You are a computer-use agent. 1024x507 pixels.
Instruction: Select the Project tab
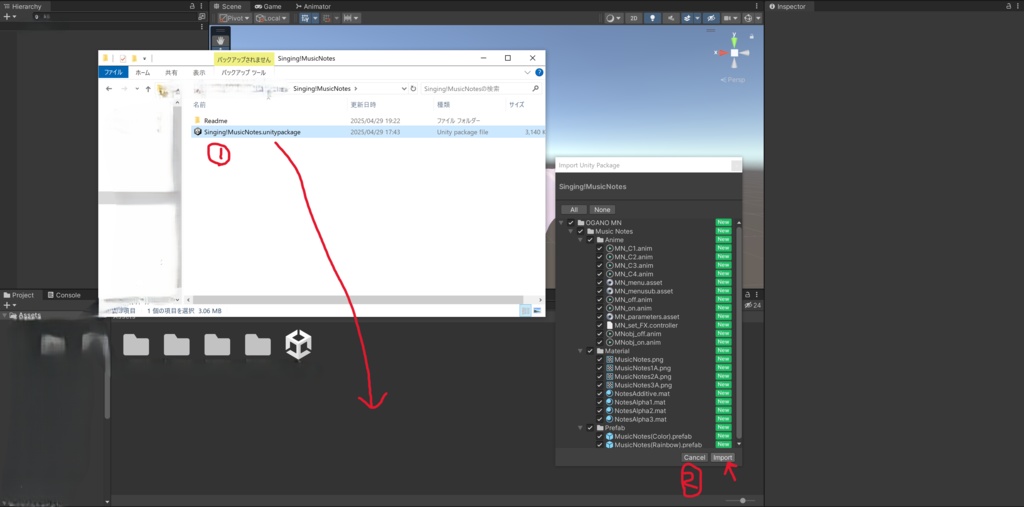[x=19, y=295]
